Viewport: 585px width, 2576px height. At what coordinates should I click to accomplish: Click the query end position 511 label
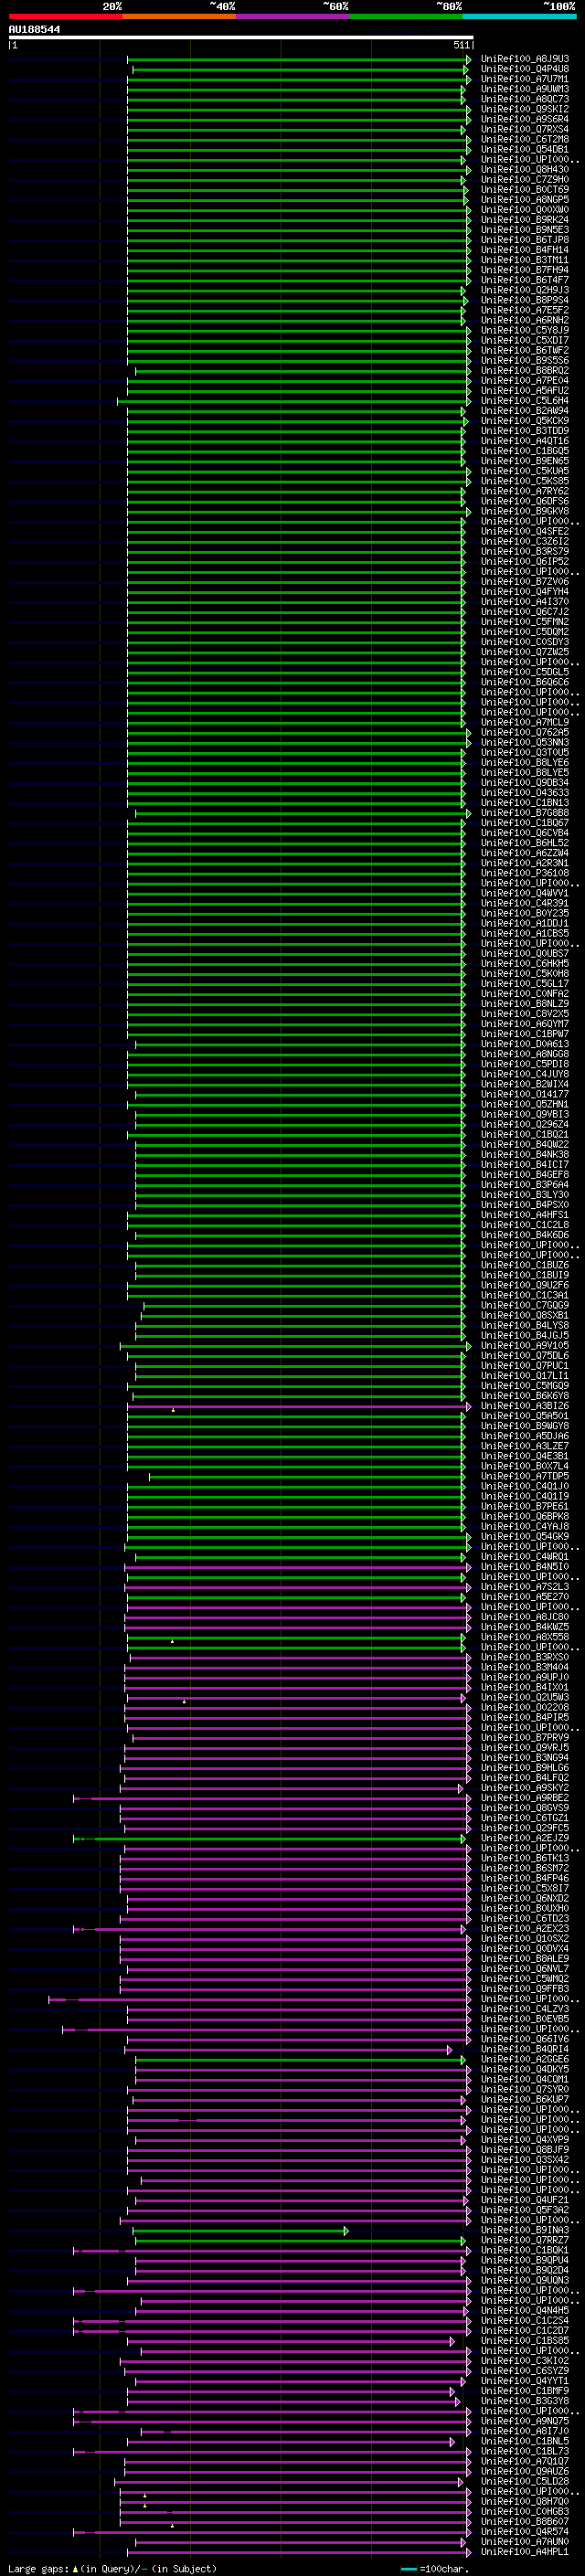[461, 45]
